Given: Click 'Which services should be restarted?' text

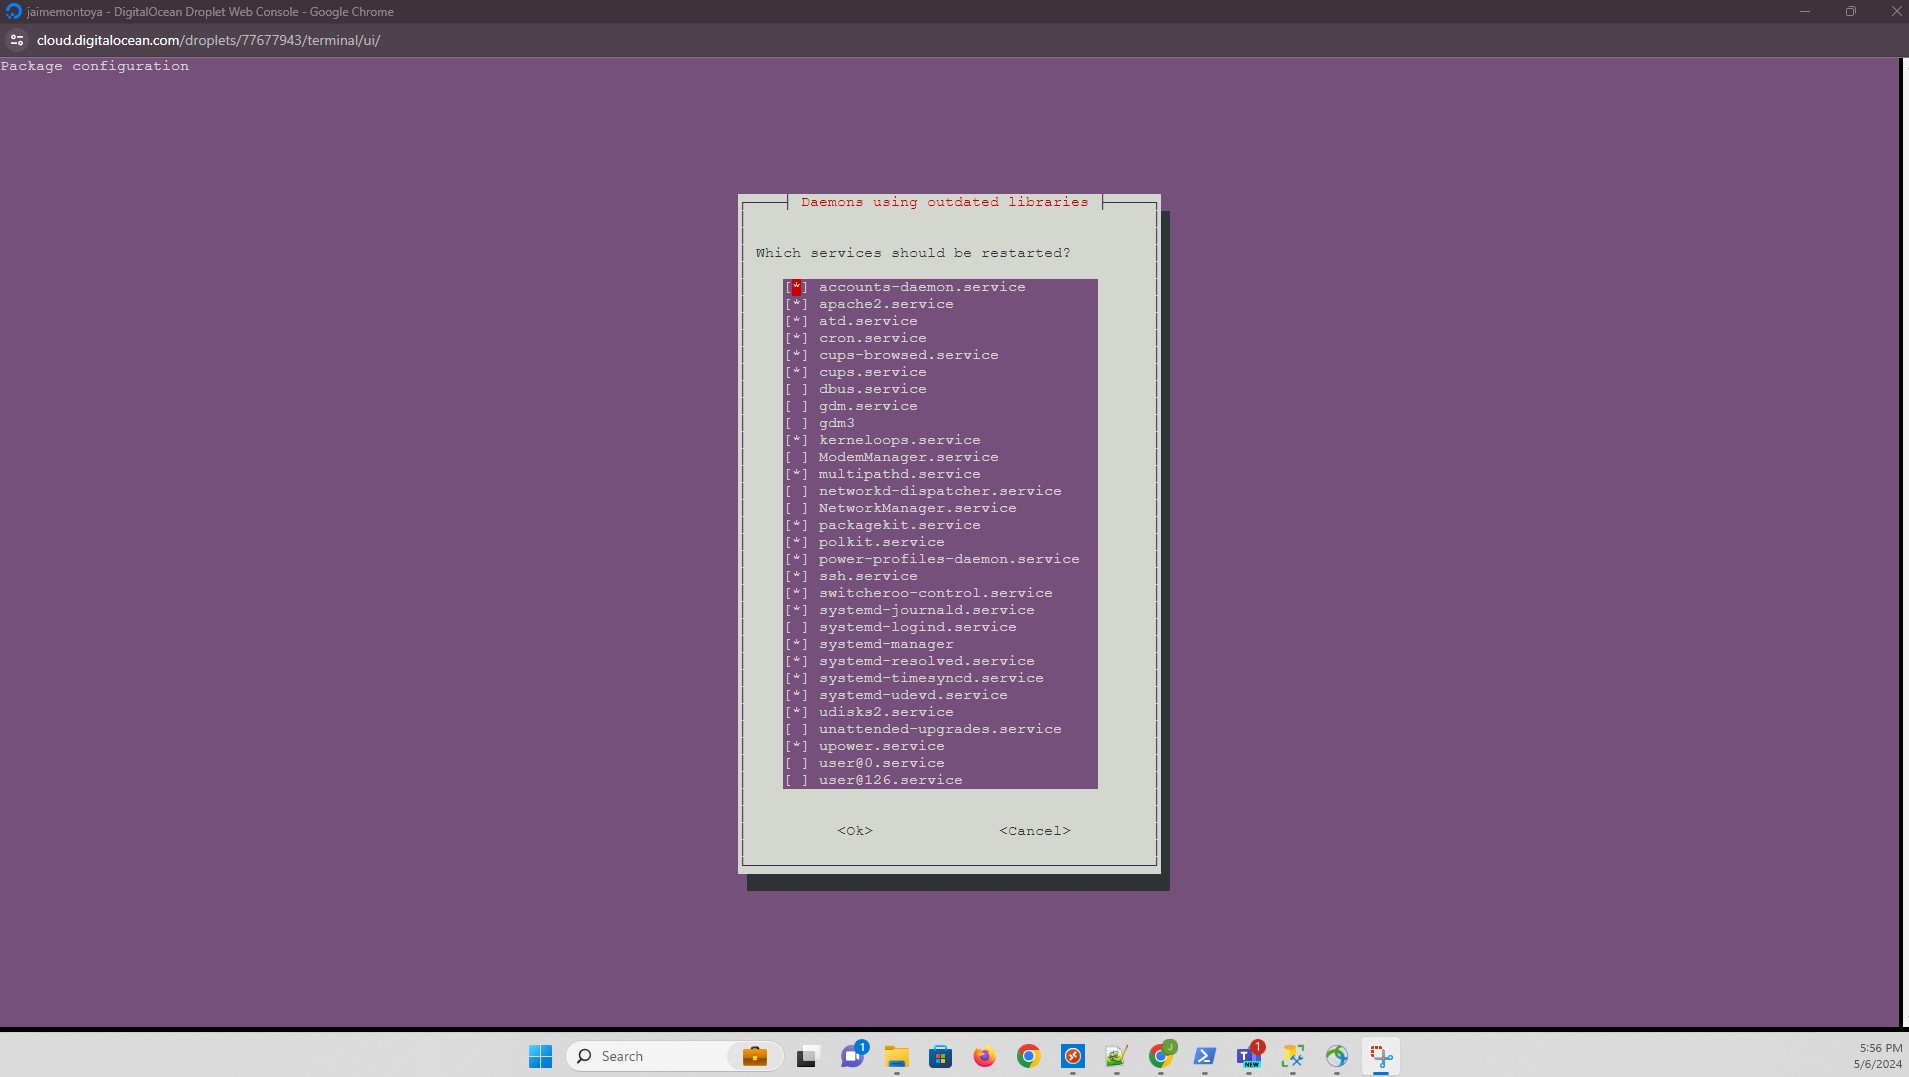Looking at the screenshot, I should 913,253.
